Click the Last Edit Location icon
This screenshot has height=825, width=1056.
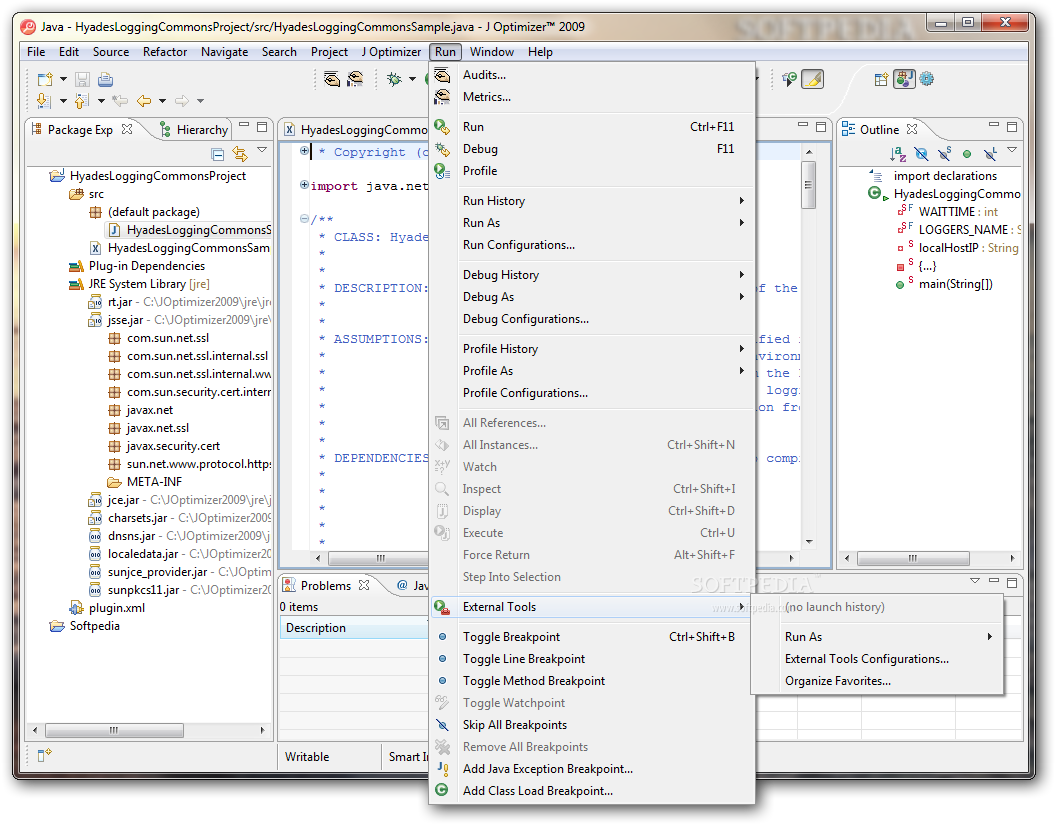pos(120,101)
